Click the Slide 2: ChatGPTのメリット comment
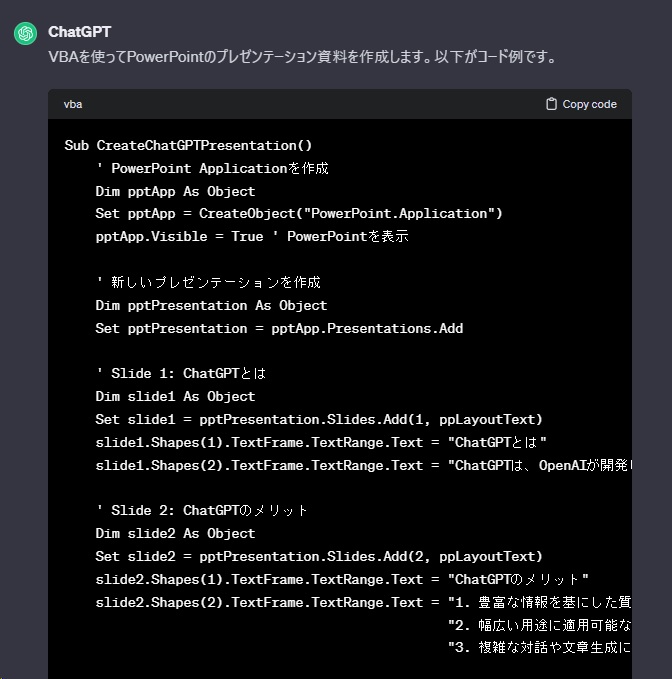This screenshot has height=679, width=672. pos(202,510)
